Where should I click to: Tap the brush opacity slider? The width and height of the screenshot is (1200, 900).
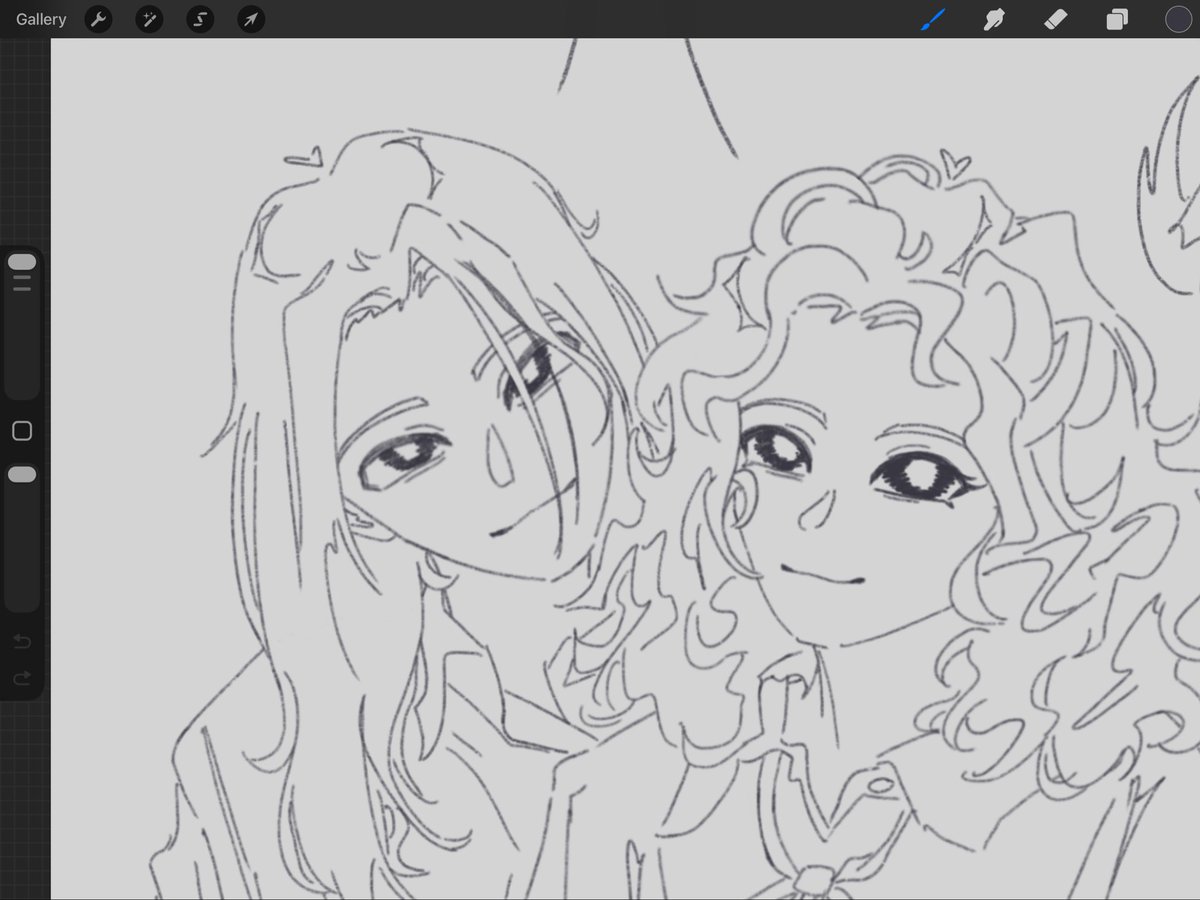pos(22,536)
